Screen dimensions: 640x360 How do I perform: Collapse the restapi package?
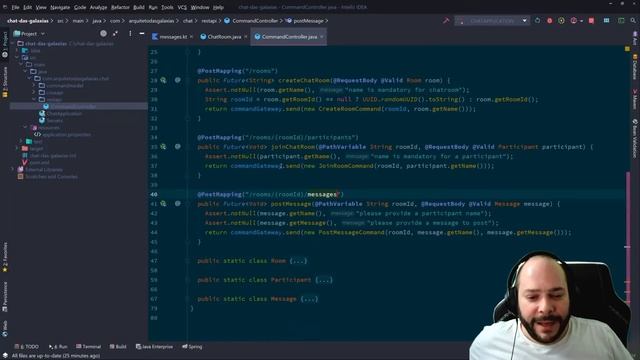click(34, 99)
